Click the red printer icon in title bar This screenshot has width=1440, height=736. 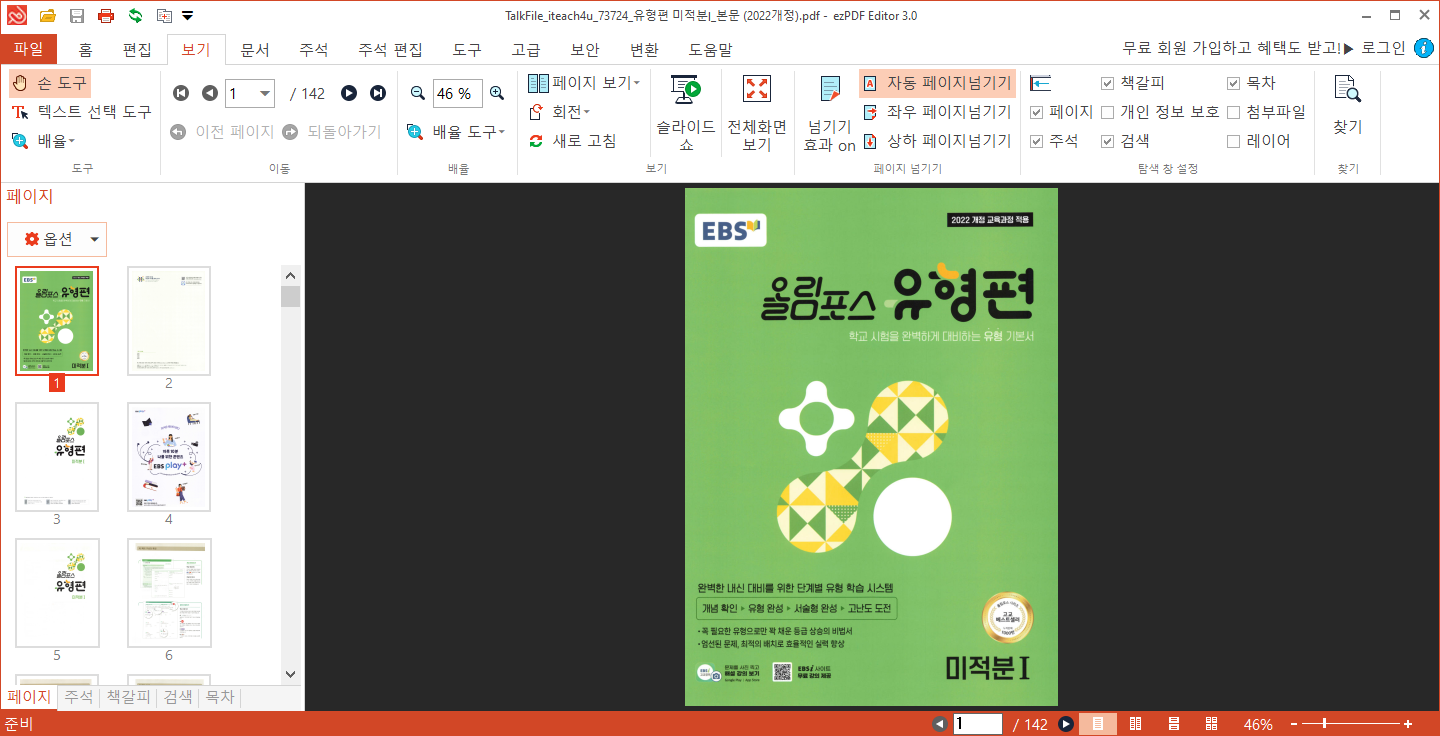(x=105, y=15)
